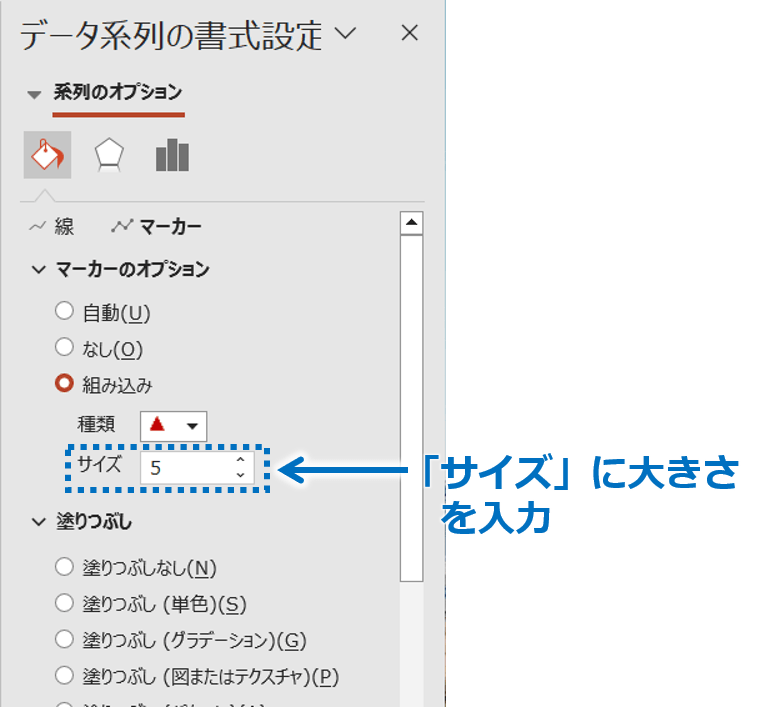Select 塗りつぶし (単色)(S) radio button
Viewport: 767px width, 707px height.
tap(64, 603)
